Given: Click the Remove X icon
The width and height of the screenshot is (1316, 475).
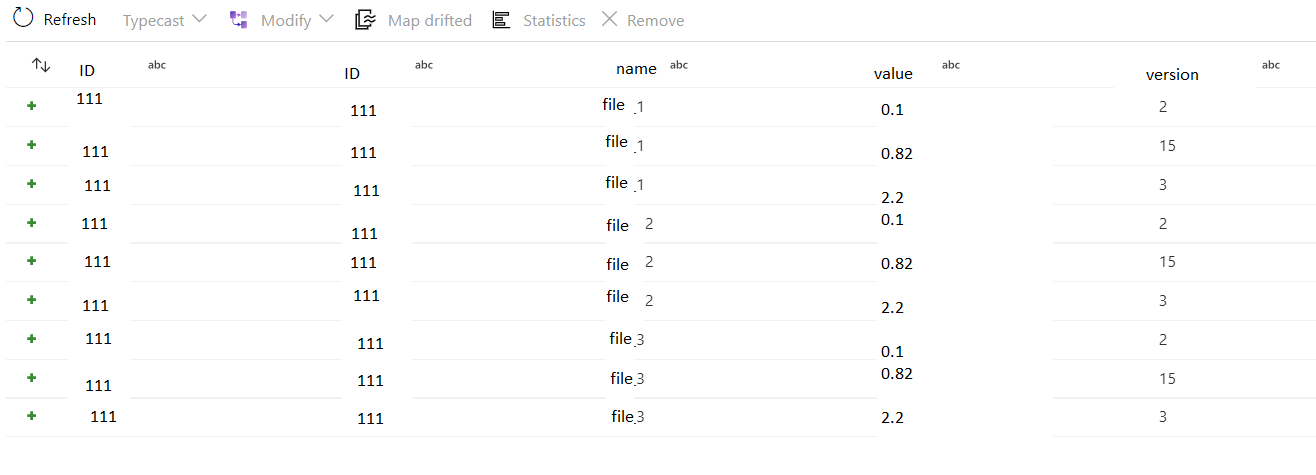Looking at the screenshot, I should click(609, 19).
